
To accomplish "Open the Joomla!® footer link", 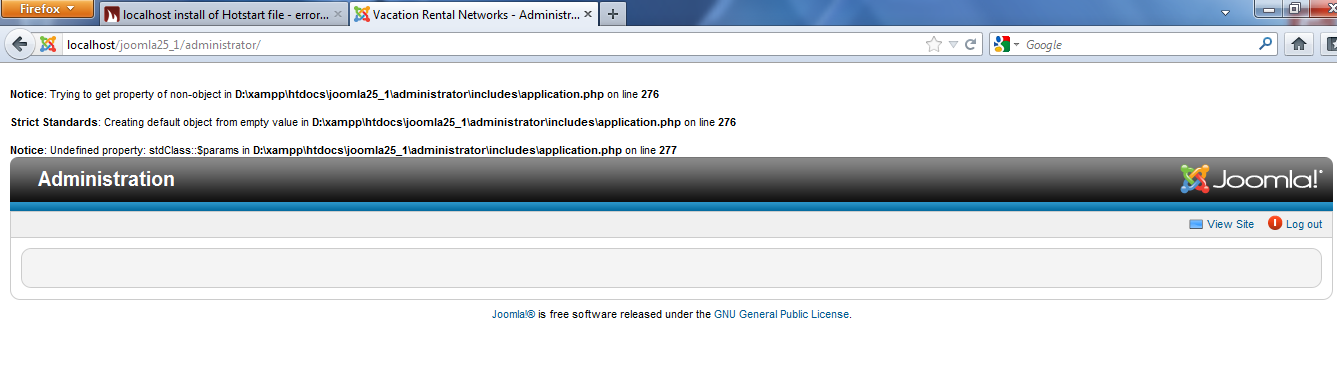I will tap(513, 314).
